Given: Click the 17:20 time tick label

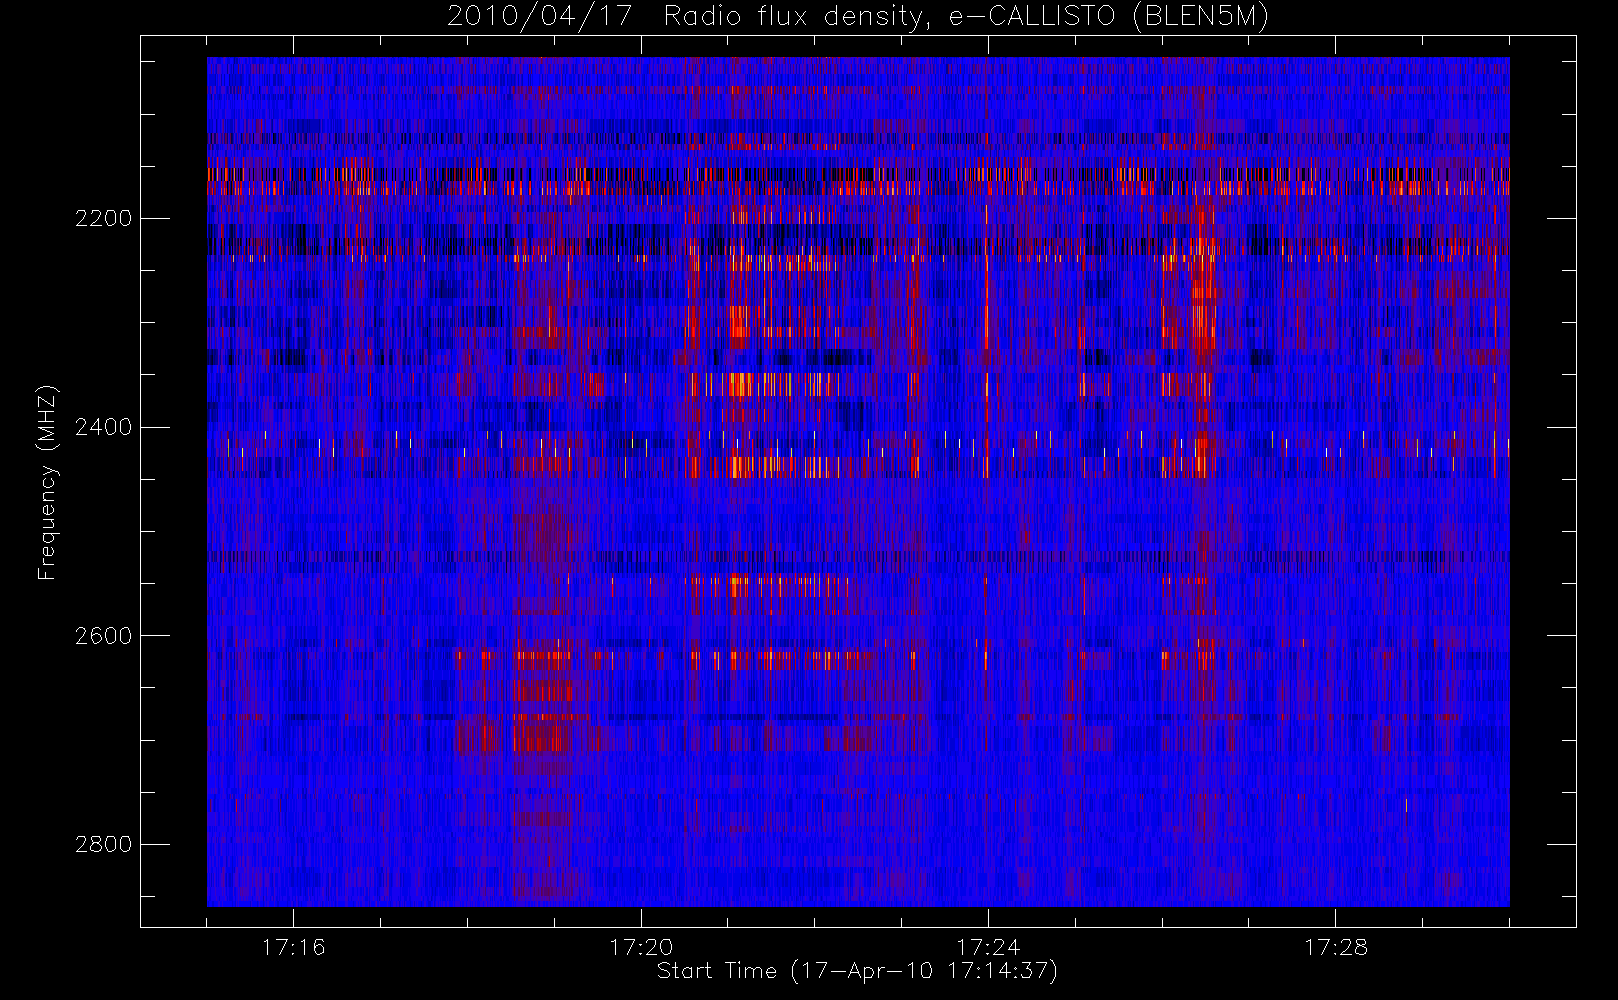Looking at the screenshot, I should coord(641,946).
